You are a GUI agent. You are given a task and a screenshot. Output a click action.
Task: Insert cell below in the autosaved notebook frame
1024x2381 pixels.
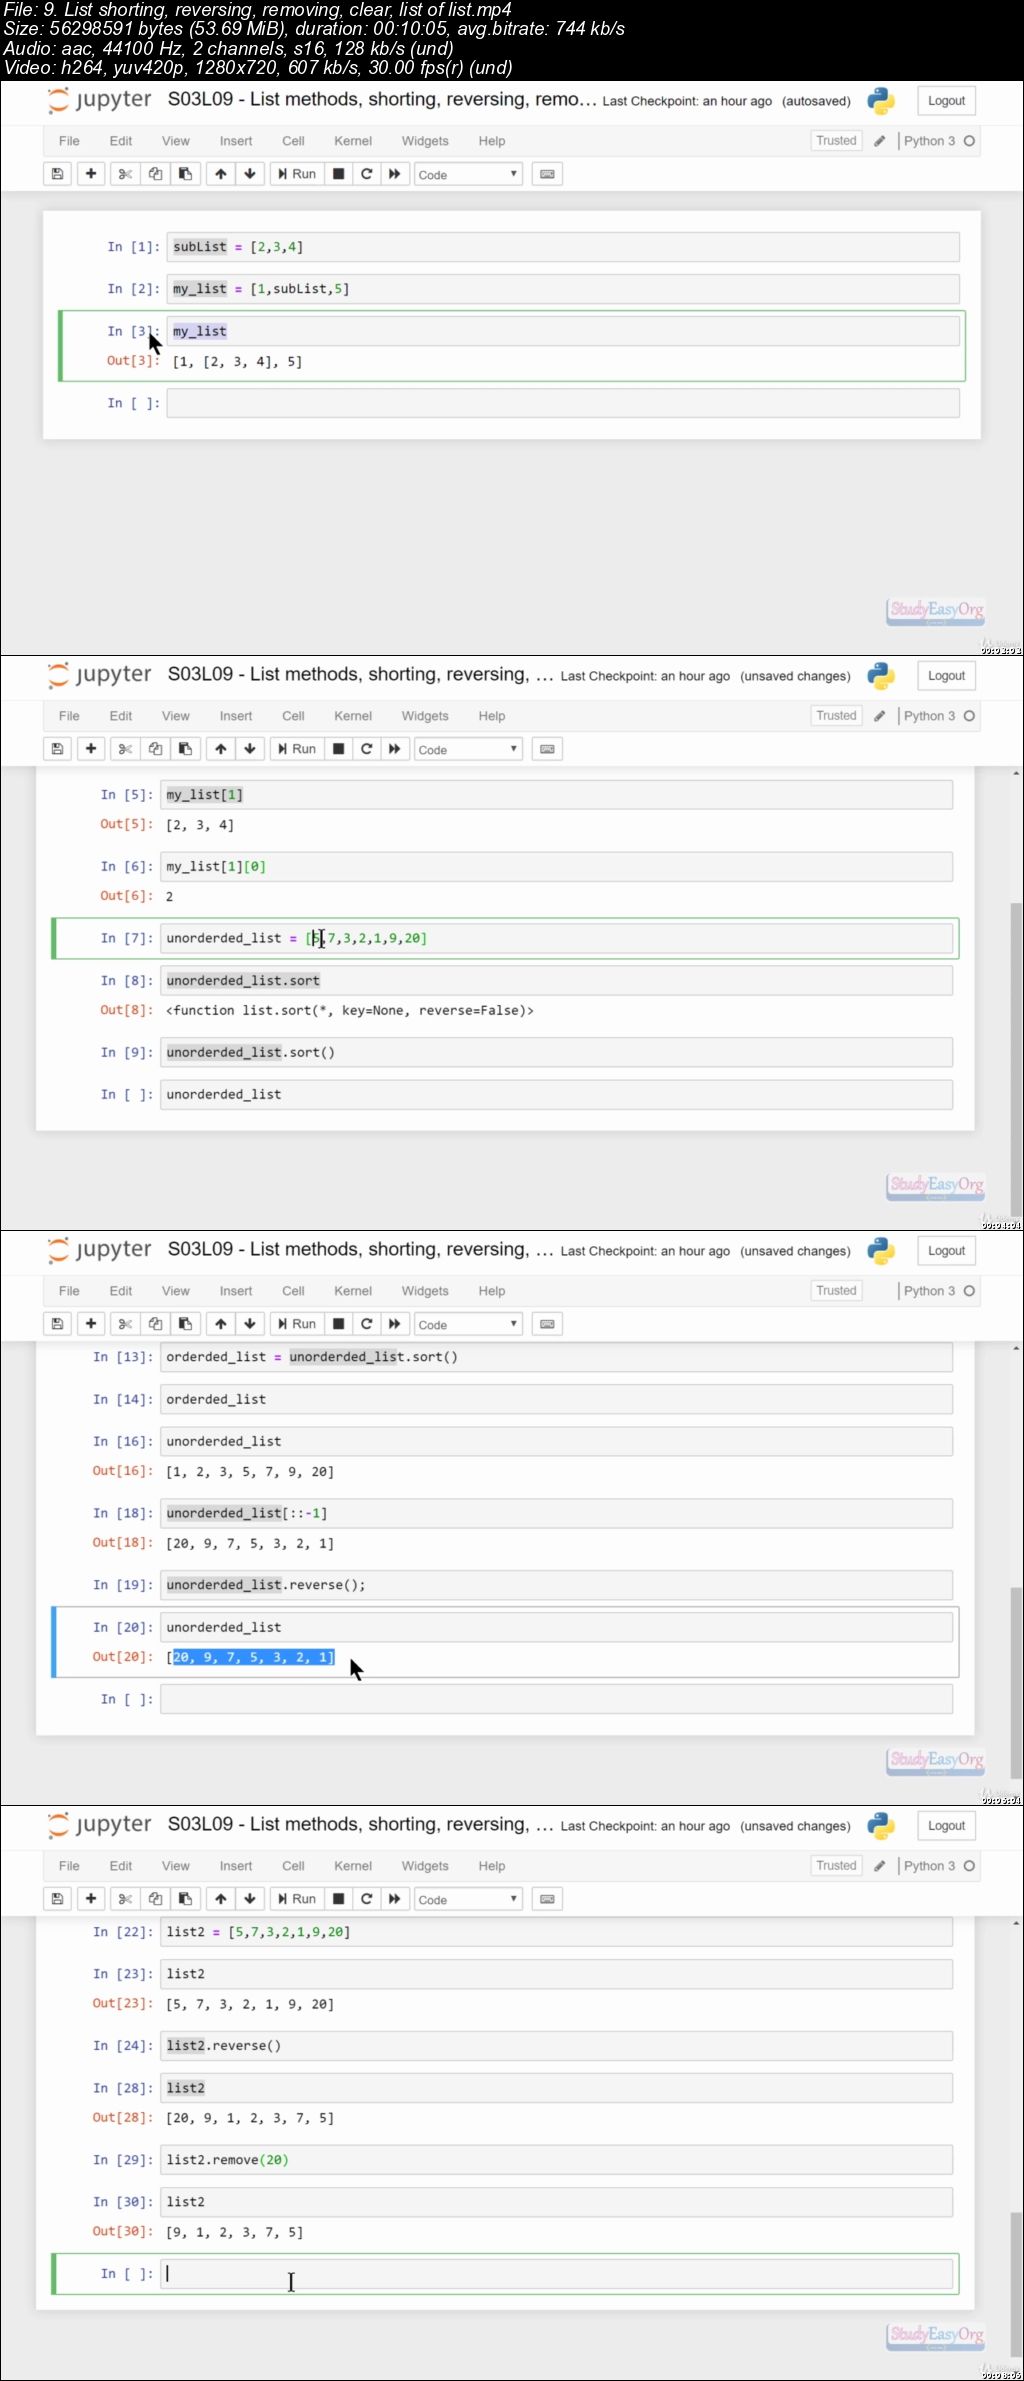pyautogui.click(x=91, y=174)
